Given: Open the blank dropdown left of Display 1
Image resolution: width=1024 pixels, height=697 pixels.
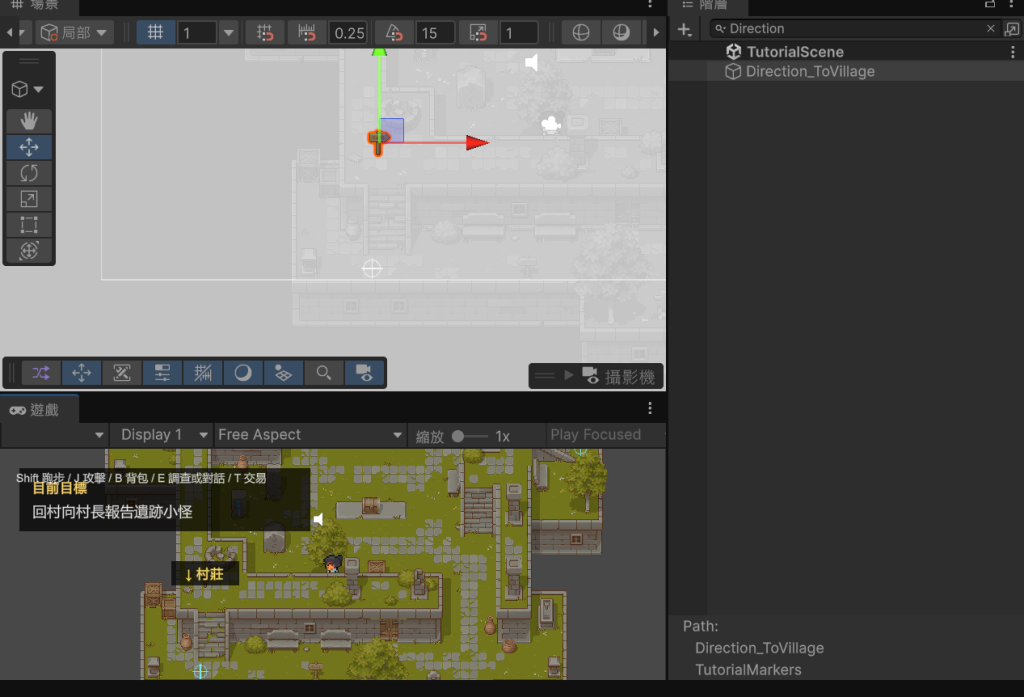Looking at the screenshot, I should click(54, 435).
